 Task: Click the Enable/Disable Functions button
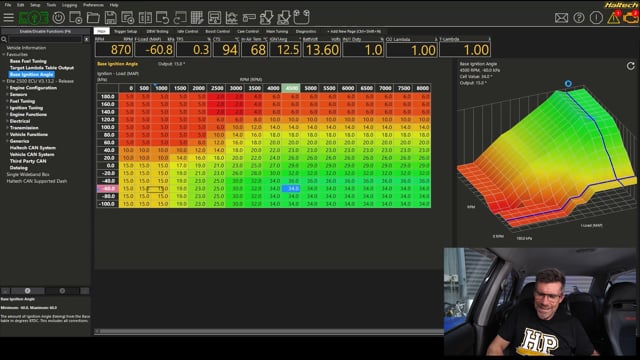click(x=45, y=31)
